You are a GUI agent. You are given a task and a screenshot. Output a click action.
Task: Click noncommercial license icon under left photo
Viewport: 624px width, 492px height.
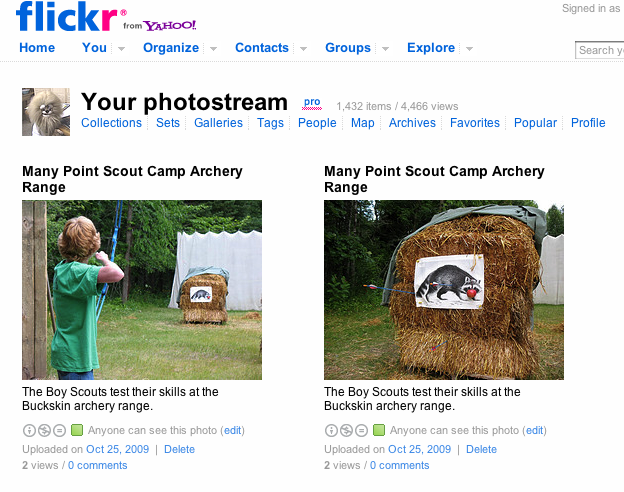44,430
